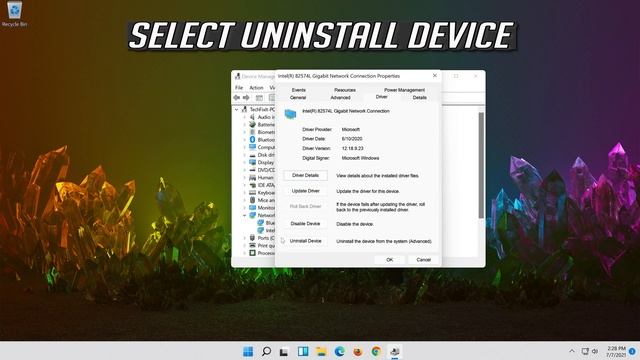The height and width of the screenshot is (360, 640).
Task: Click the Processors category chip icon
Action: [252, 253]
